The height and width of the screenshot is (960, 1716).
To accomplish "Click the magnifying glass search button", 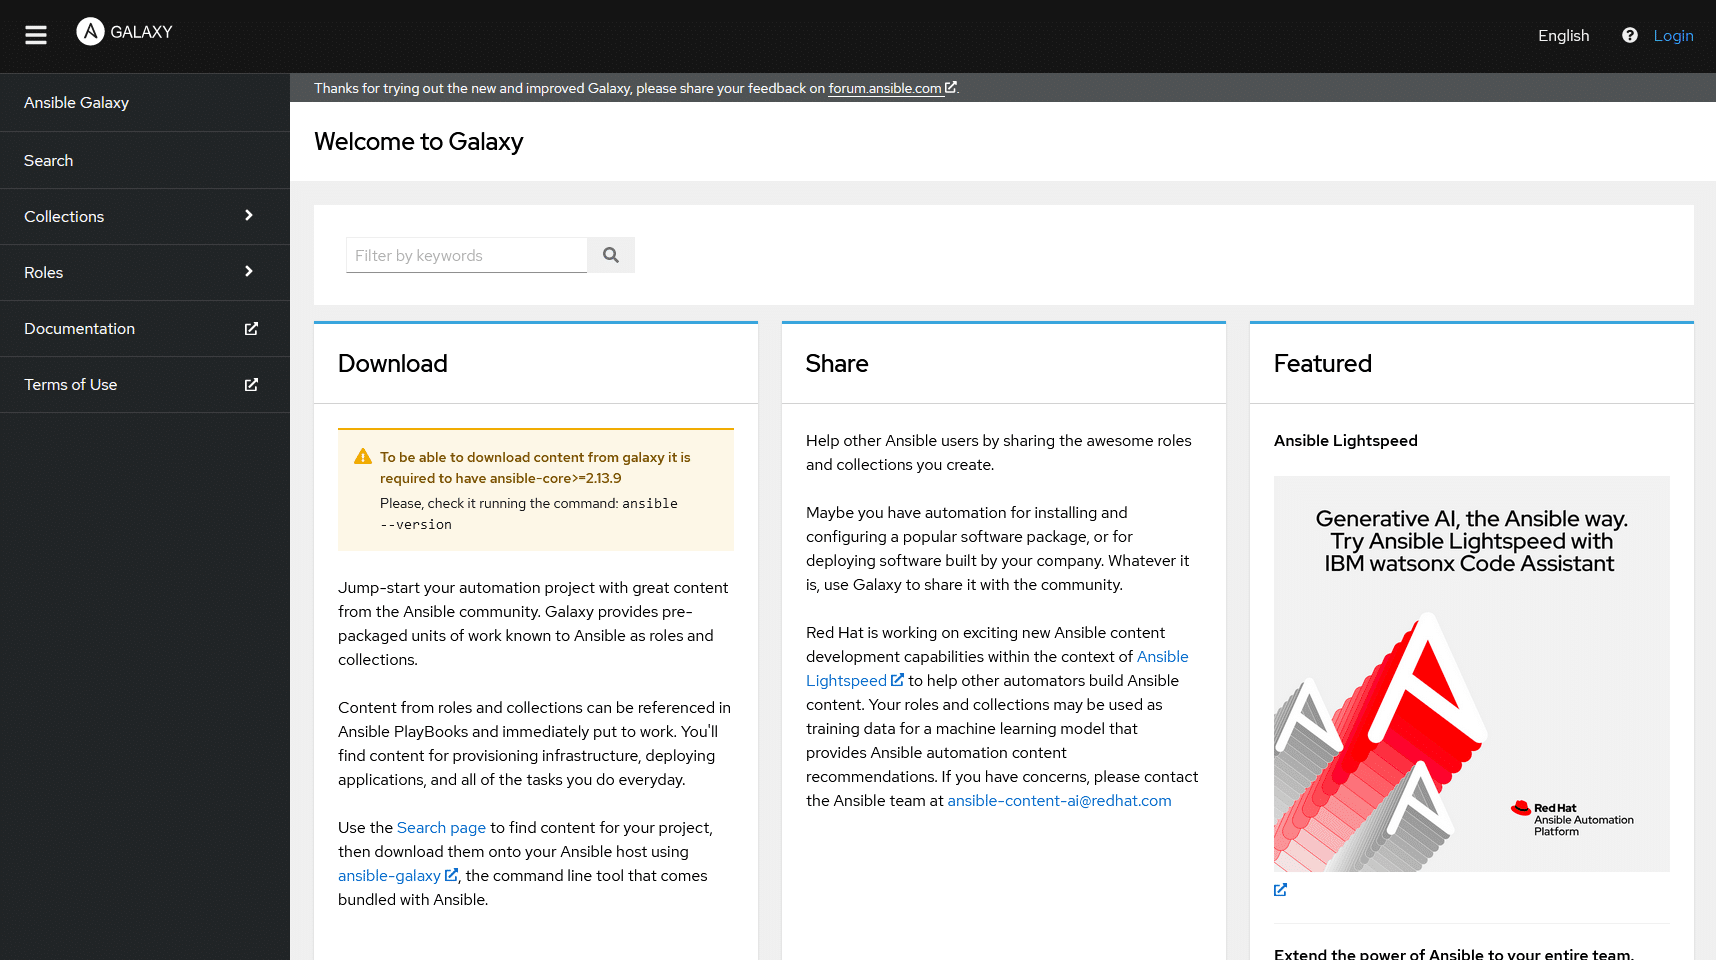I will coord(611,256).
